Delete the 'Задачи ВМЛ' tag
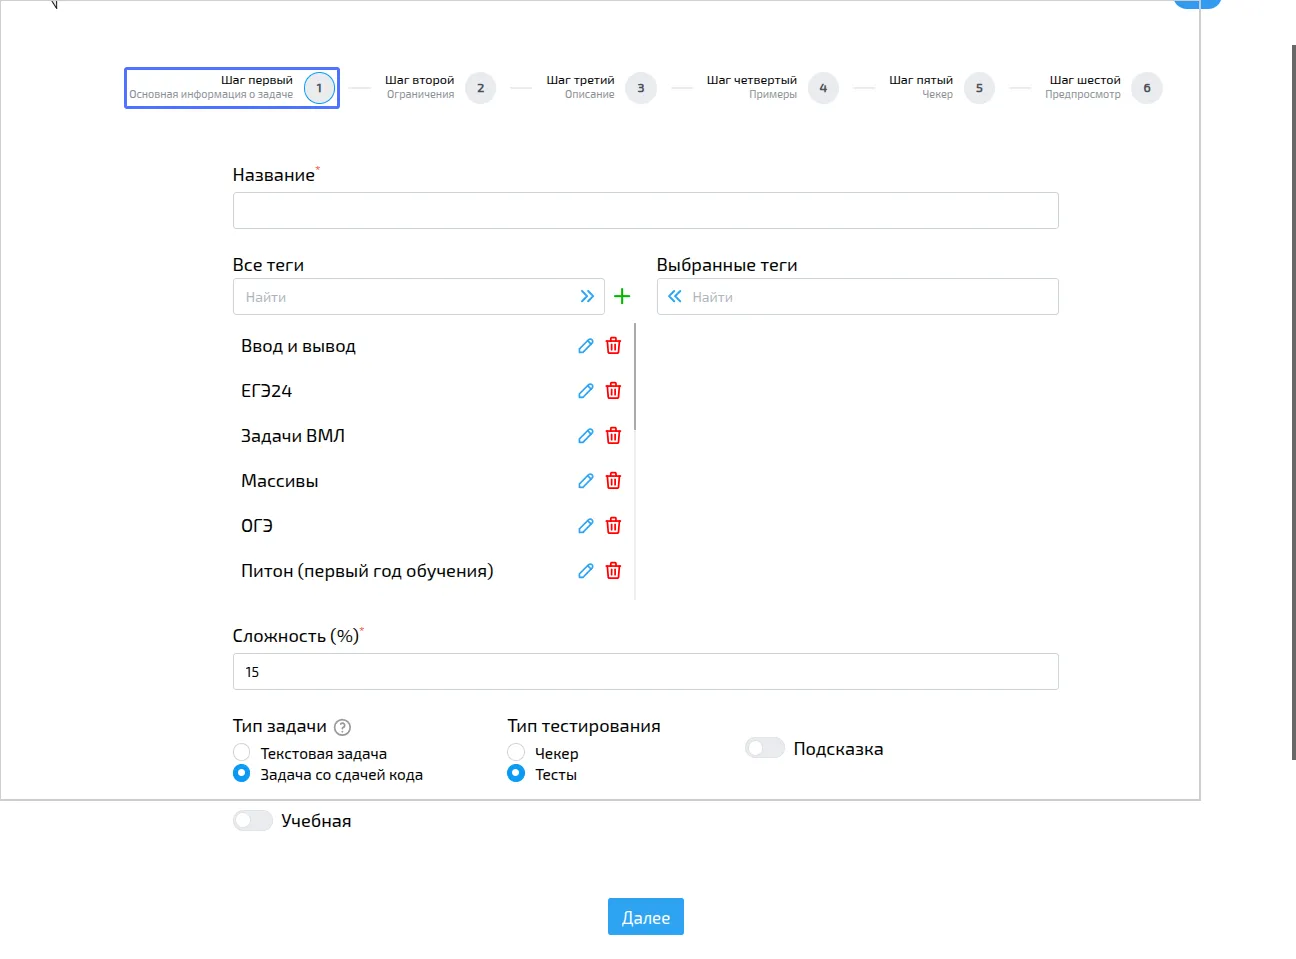Image resolution: width=1296 pixels, height=959 pixels. tap(612, 435)
